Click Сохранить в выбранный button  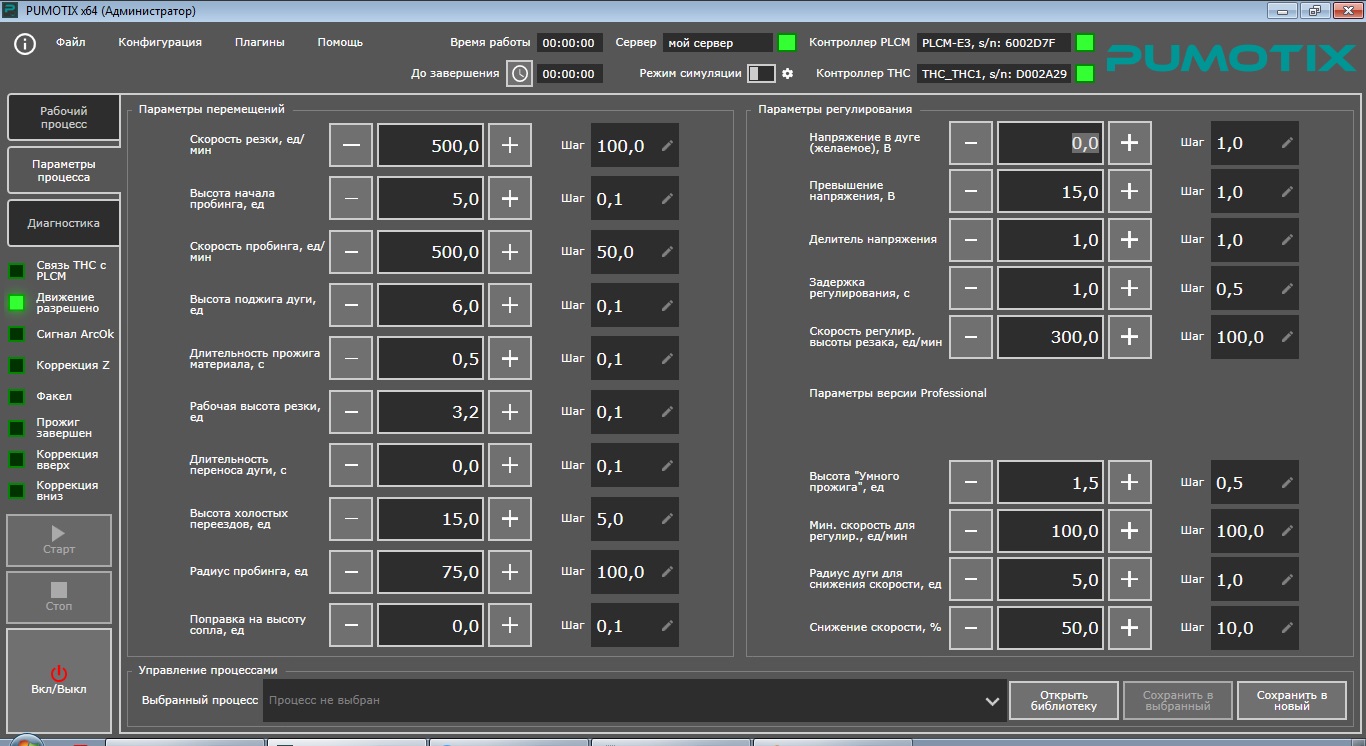(x=1178, y=700)
